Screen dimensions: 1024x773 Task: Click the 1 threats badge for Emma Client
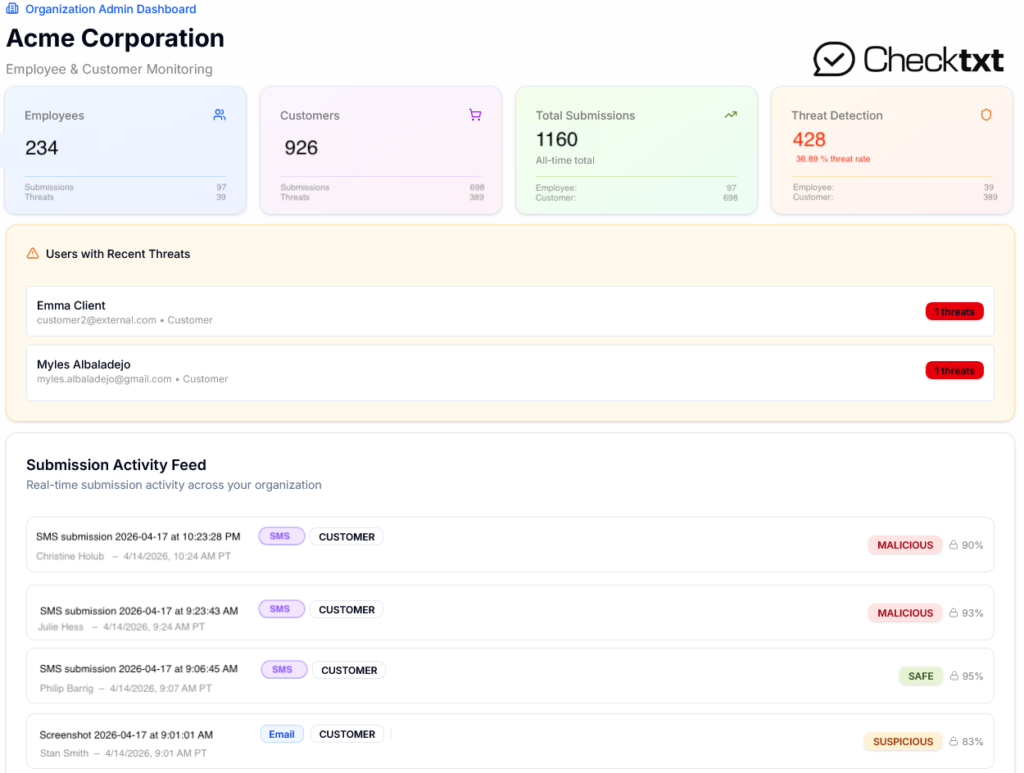(954, 311)
